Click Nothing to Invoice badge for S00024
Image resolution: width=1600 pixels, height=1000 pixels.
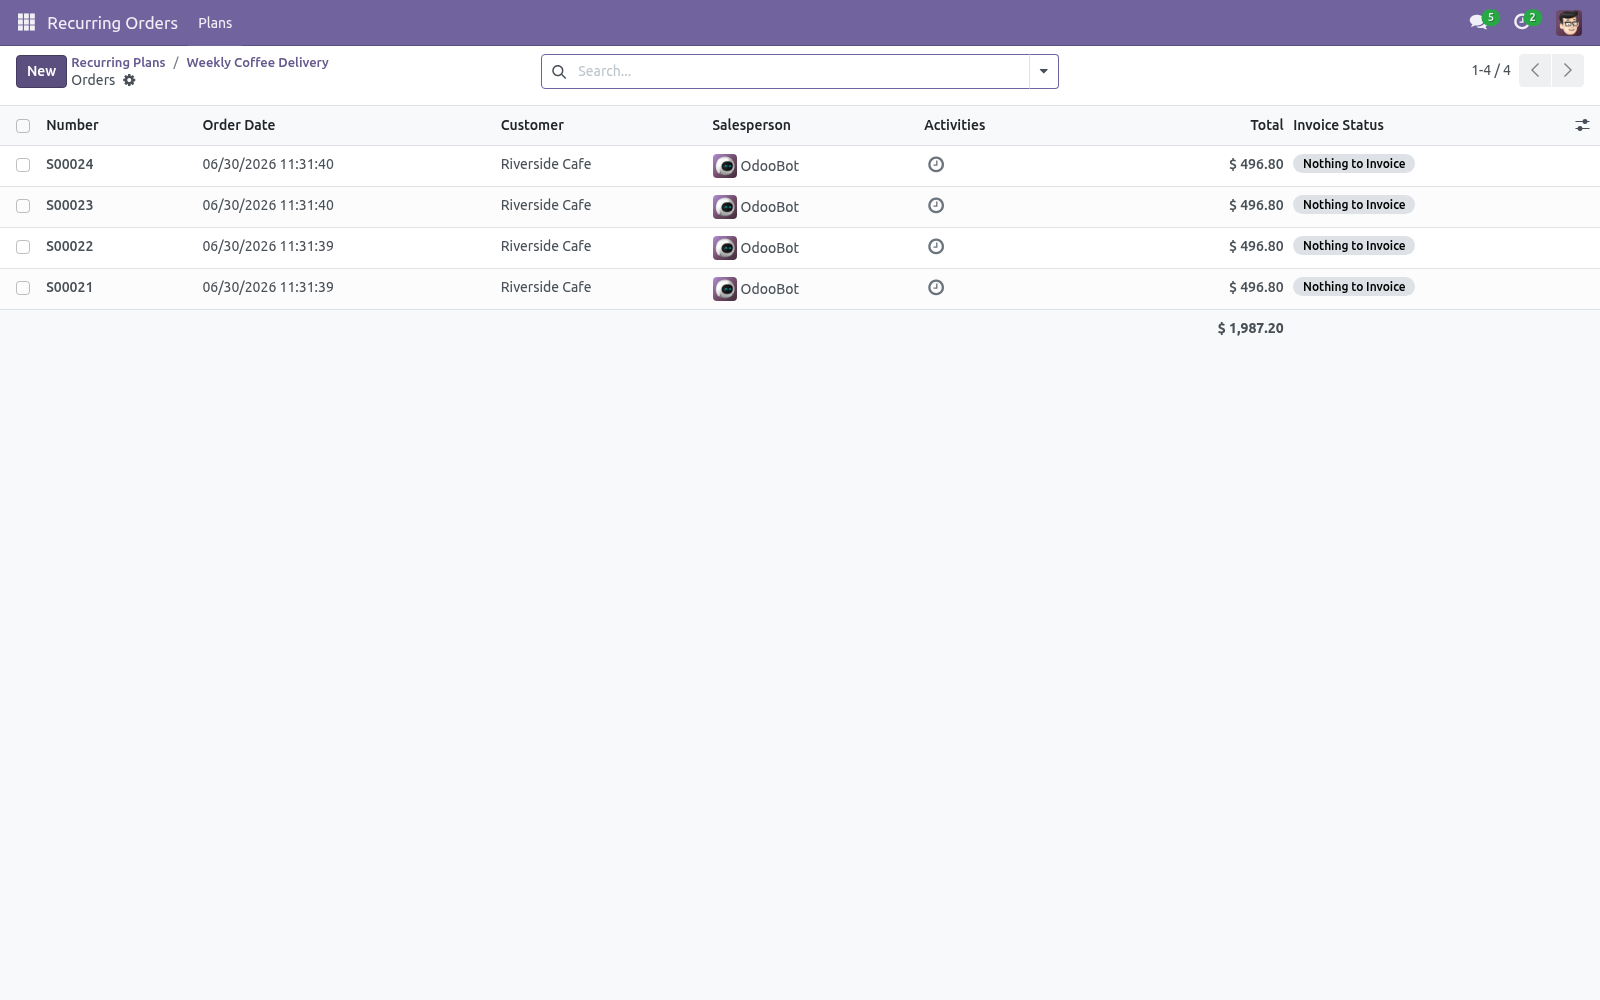pos(1354,164)
